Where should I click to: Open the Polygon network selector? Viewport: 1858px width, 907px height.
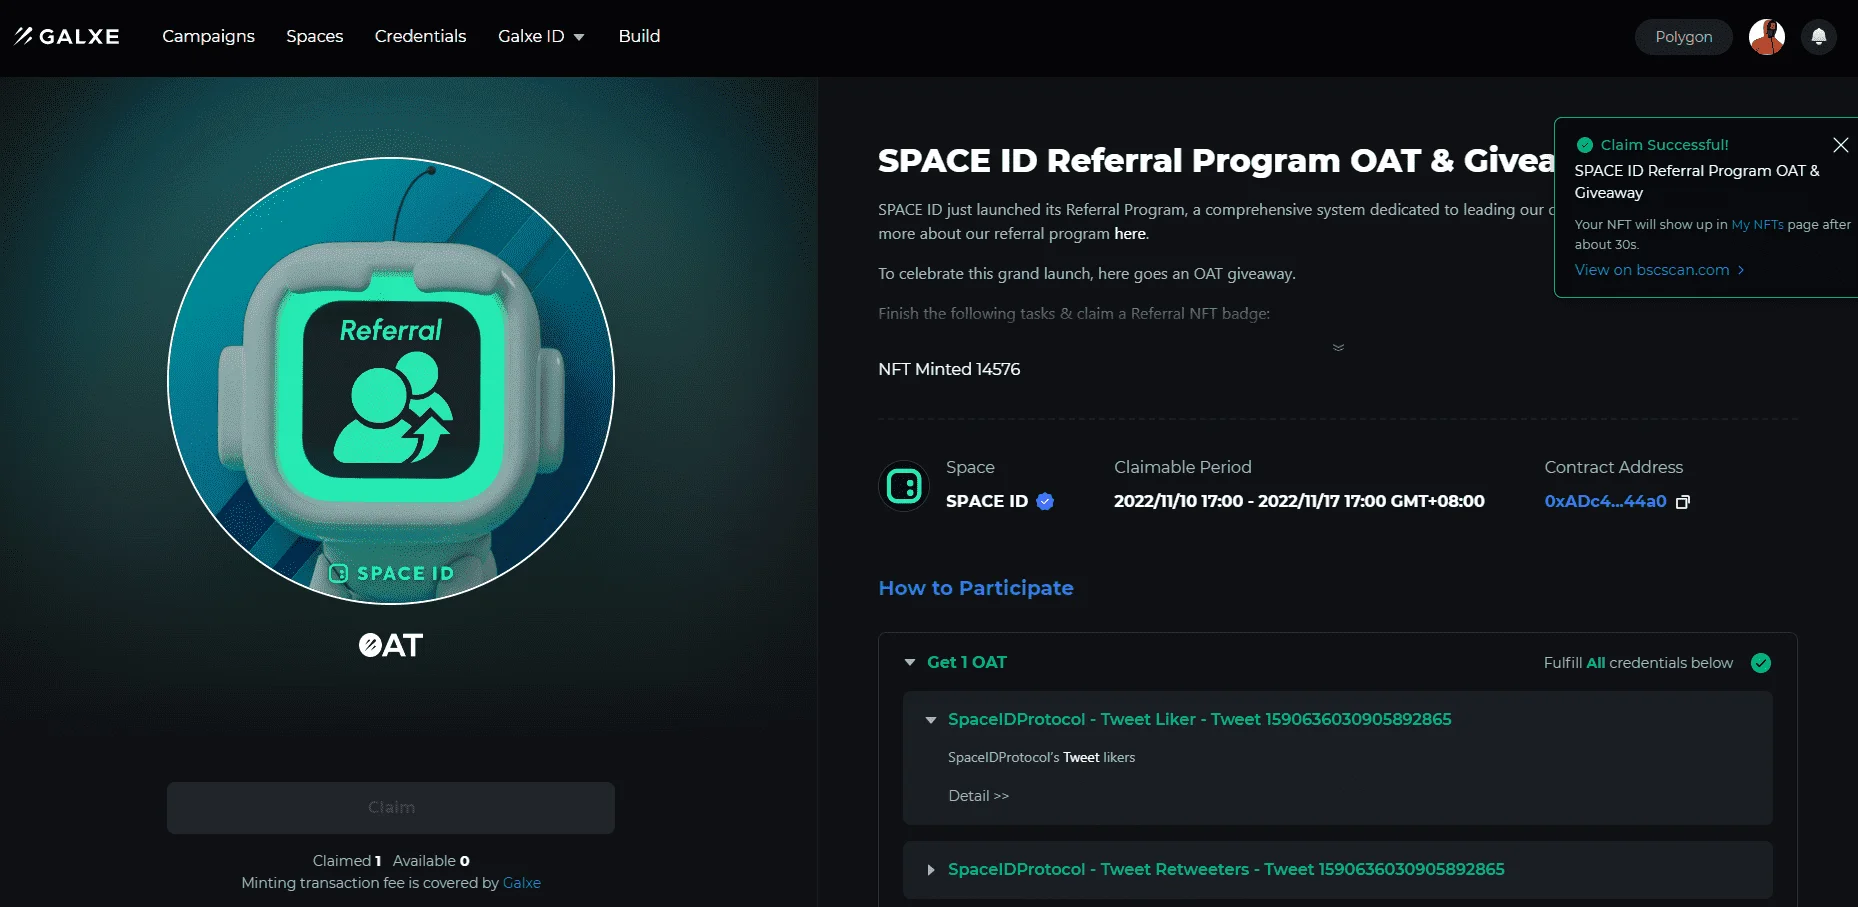[1684, 37]
